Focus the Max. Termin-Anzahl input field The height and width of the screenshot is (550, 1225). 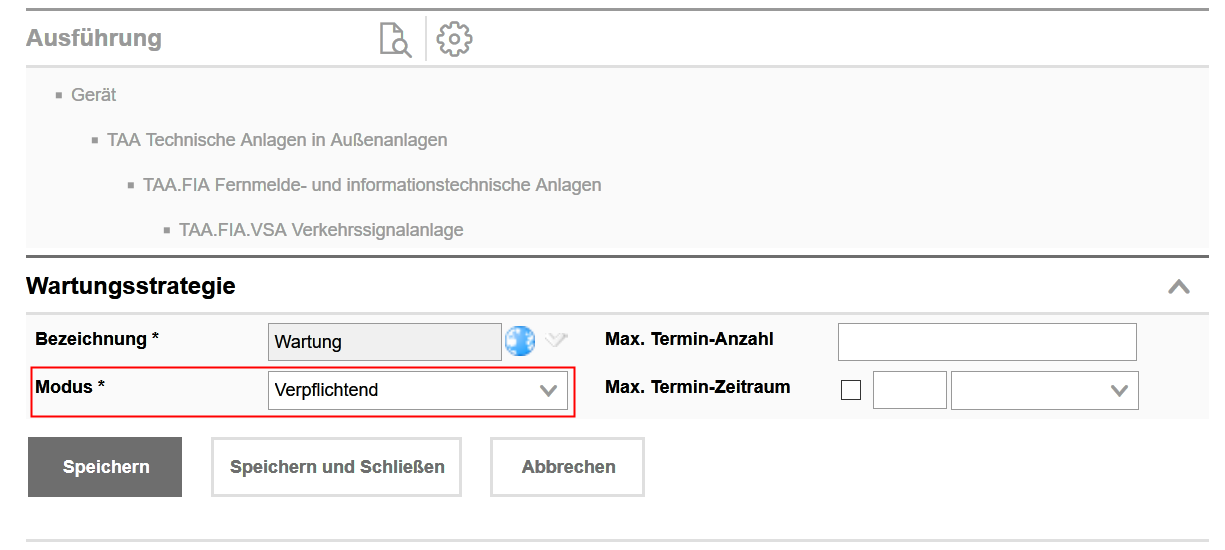(987, 342)
